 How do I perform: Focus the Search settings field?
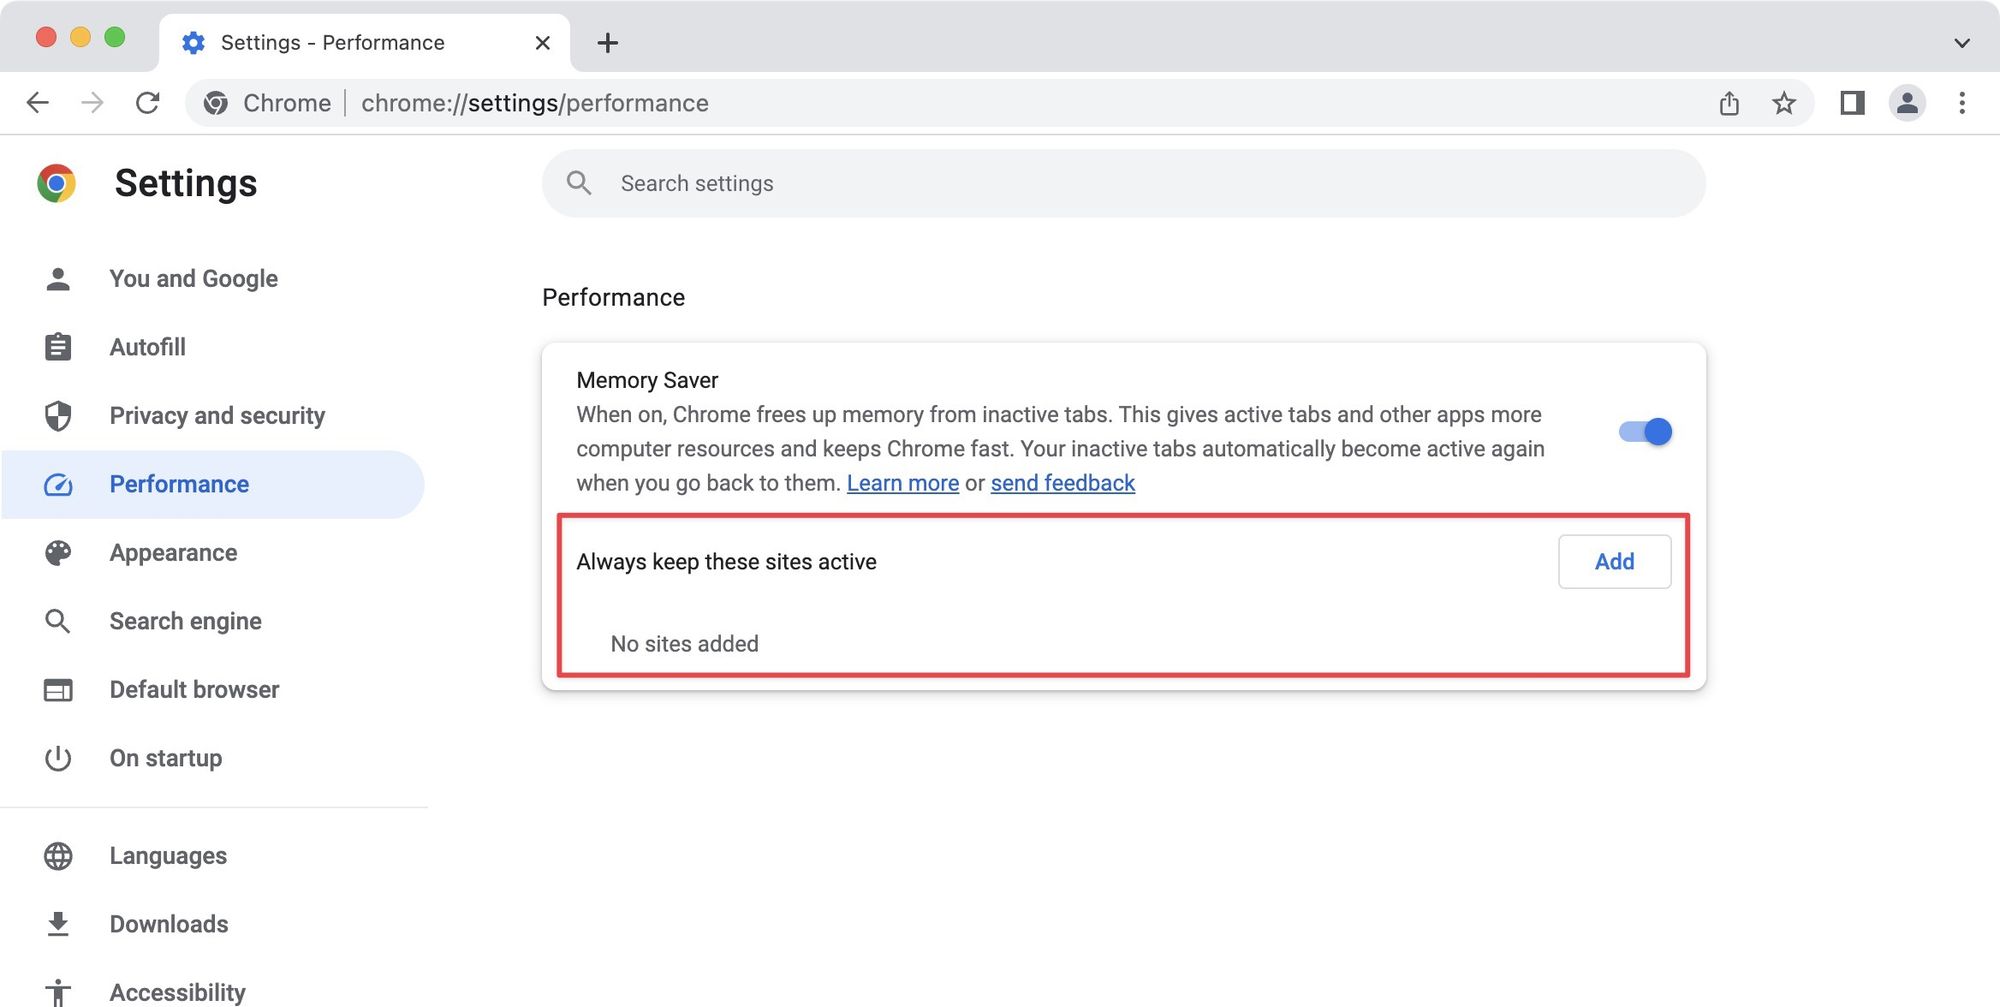point(1120,184)
